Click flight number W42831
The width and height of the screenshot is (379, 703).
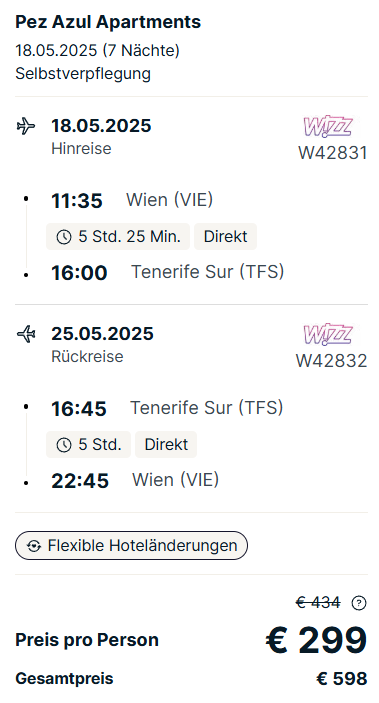pos(333,153)
